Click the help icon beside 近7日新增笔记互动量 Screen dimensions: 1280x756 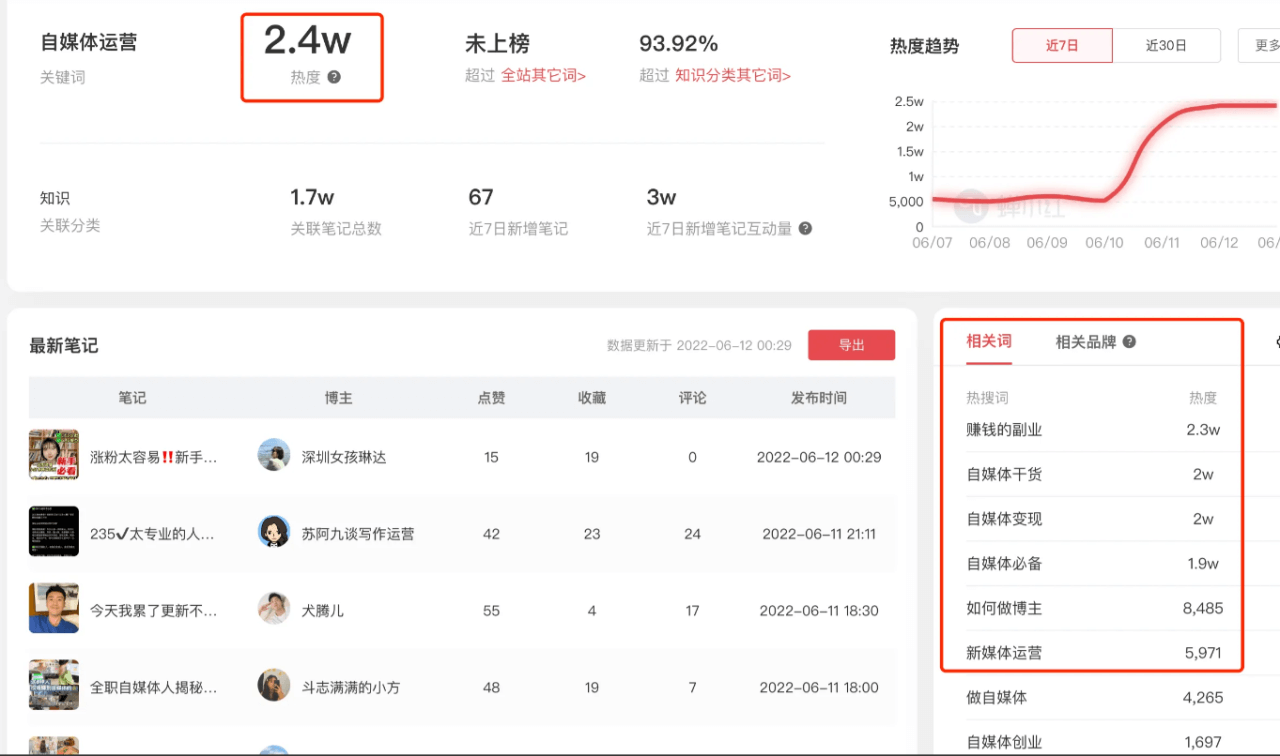click(805, 228)
